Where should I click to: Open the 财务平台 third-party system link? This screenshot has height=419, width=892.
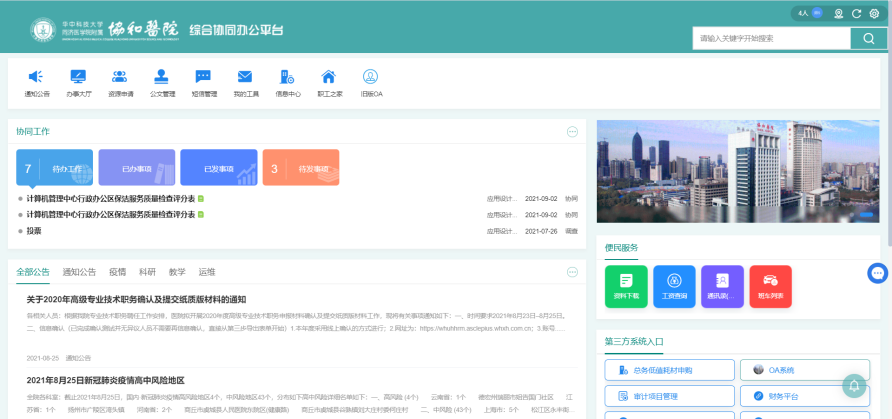point(804,396)
